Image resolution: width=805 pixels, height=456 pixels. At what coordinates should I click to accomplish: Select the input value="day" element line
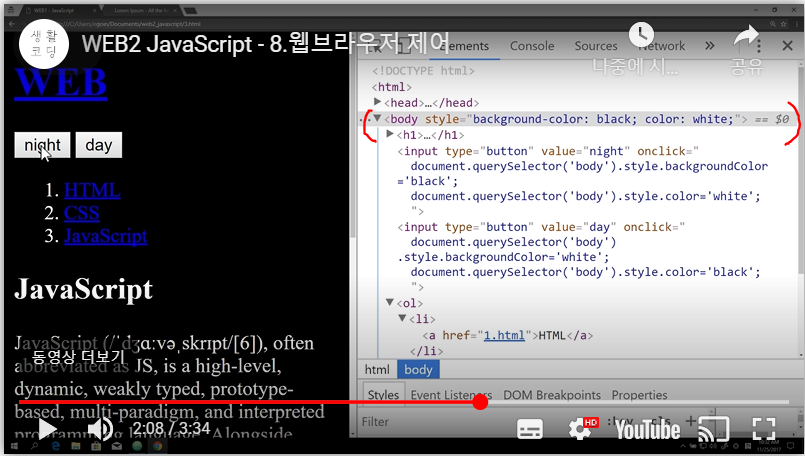541,227
